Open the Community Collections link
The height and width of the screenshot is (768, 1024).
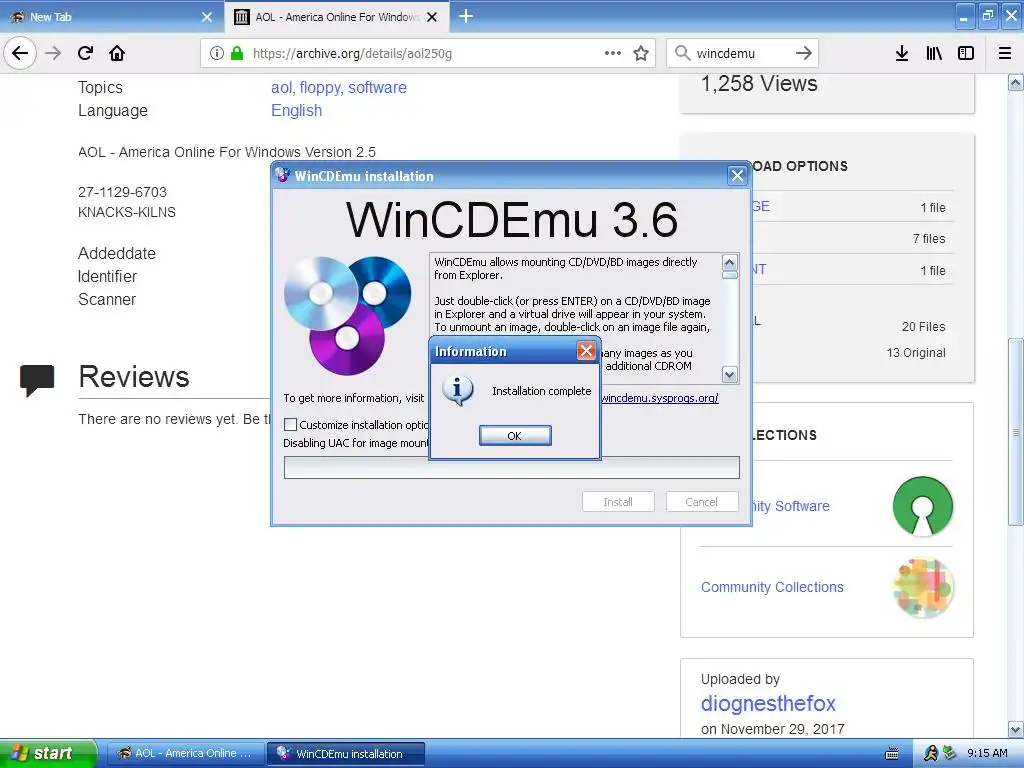pos(772,587)
